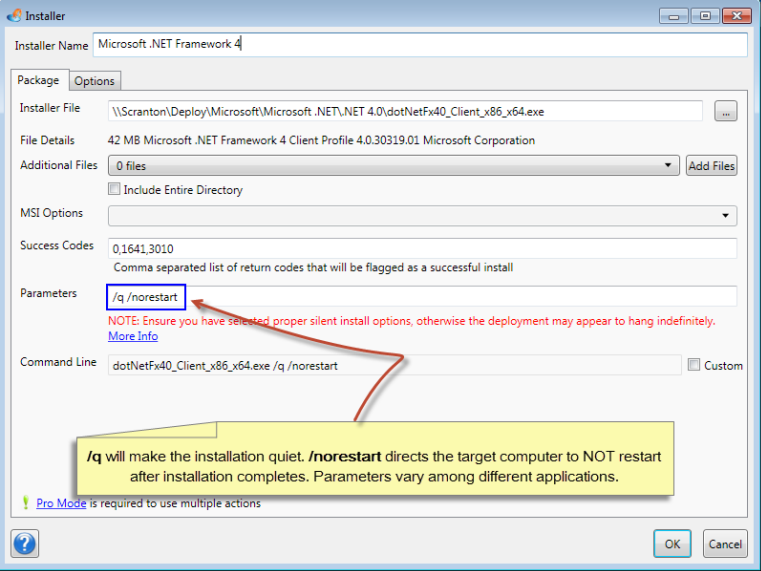Screen dimensions: 761x571
Task: Enable Include Entire Directory checkbox
Action: pyautogui.click(x=114, y=189)
